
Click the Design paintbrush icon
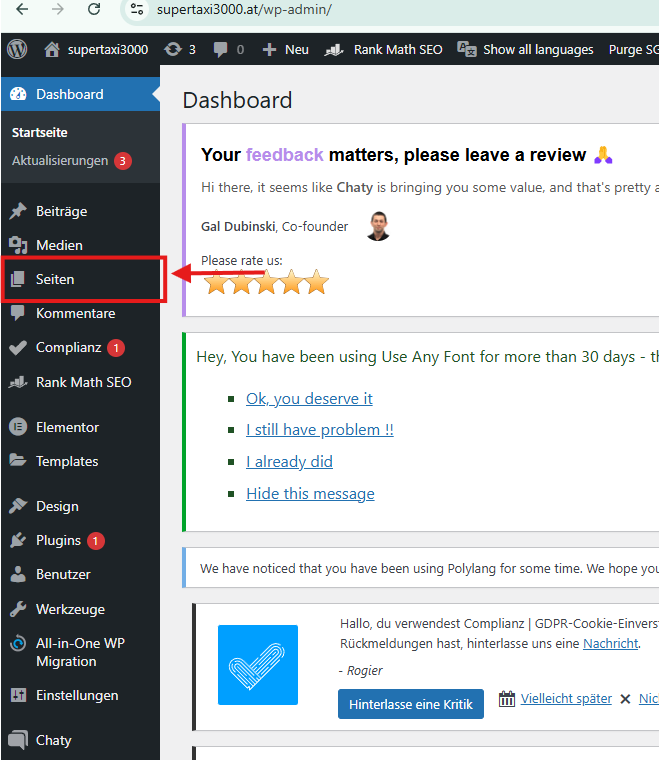pos(18,506)
